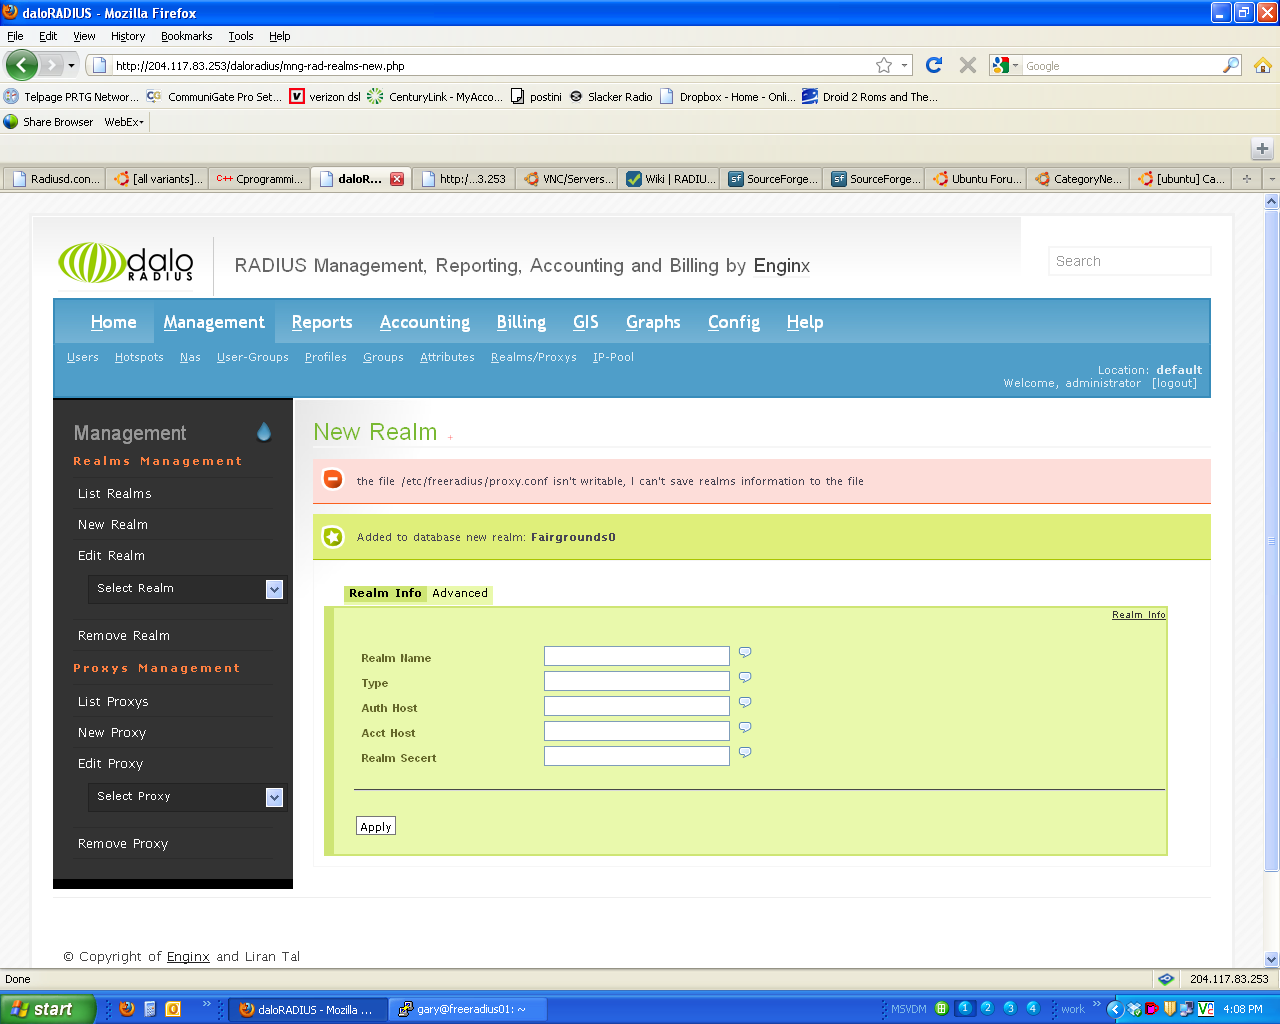Click the daloRADIUS logo
The width and height of the screenshot is (1280, 1024).
(126, 263)
